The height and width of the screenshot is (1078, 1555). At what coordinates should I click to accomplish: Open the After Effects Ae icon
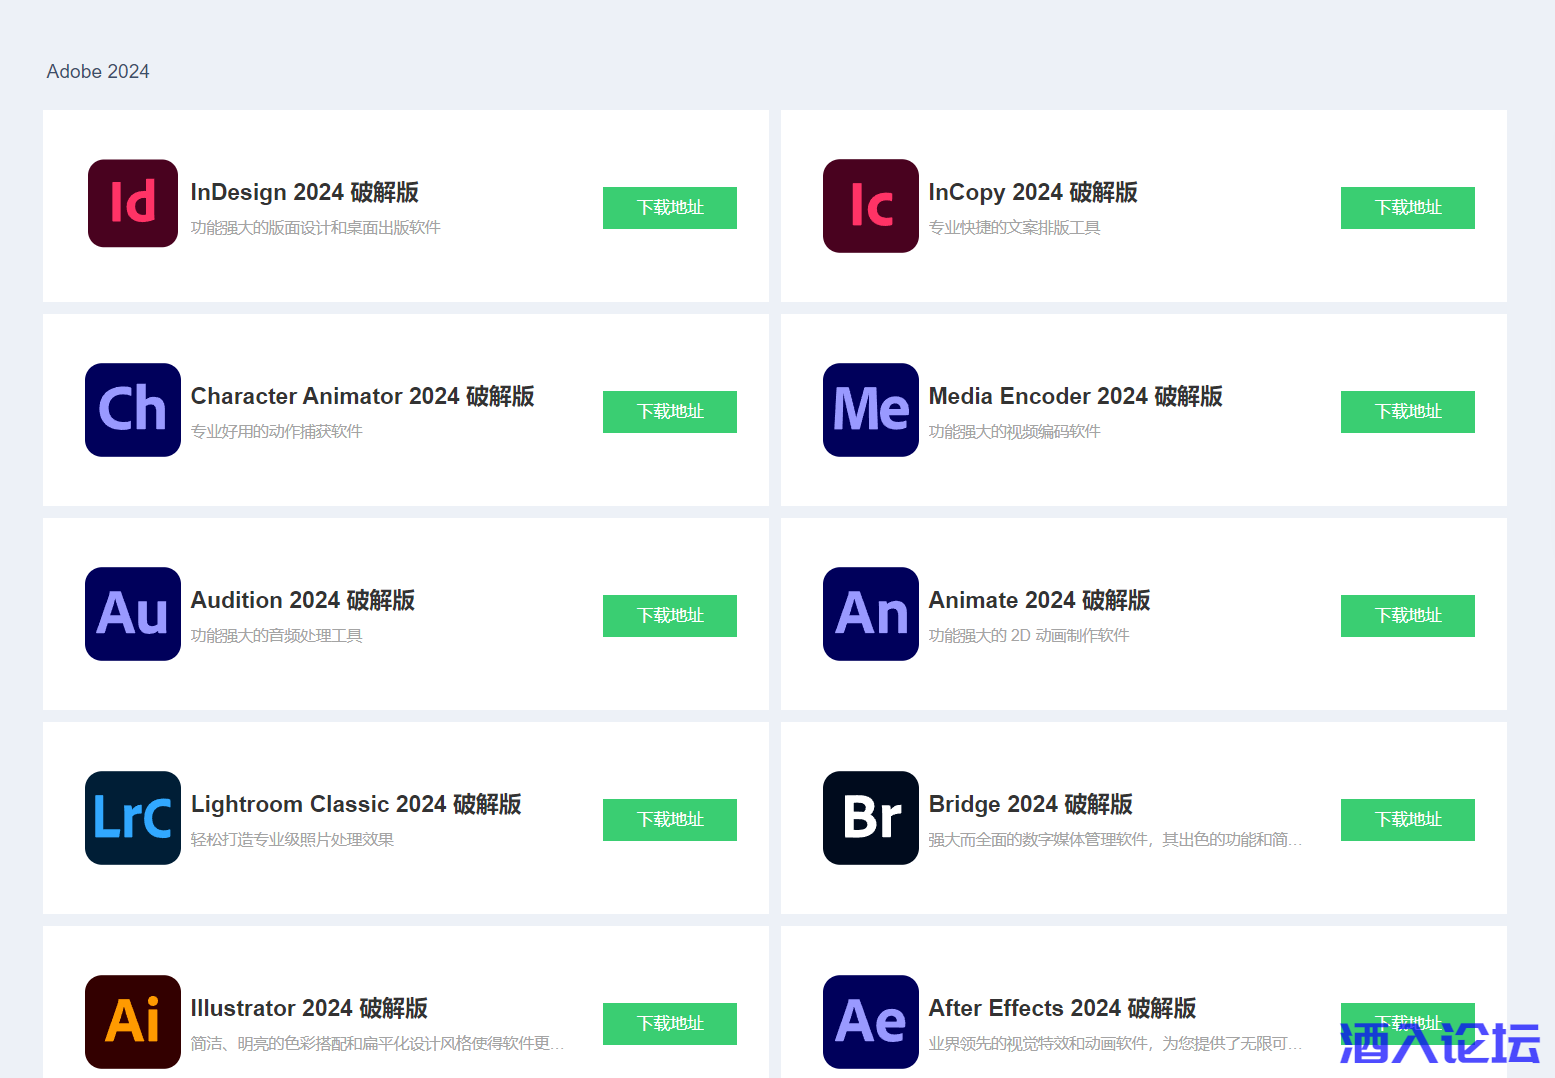click(x=870, y=1021)
